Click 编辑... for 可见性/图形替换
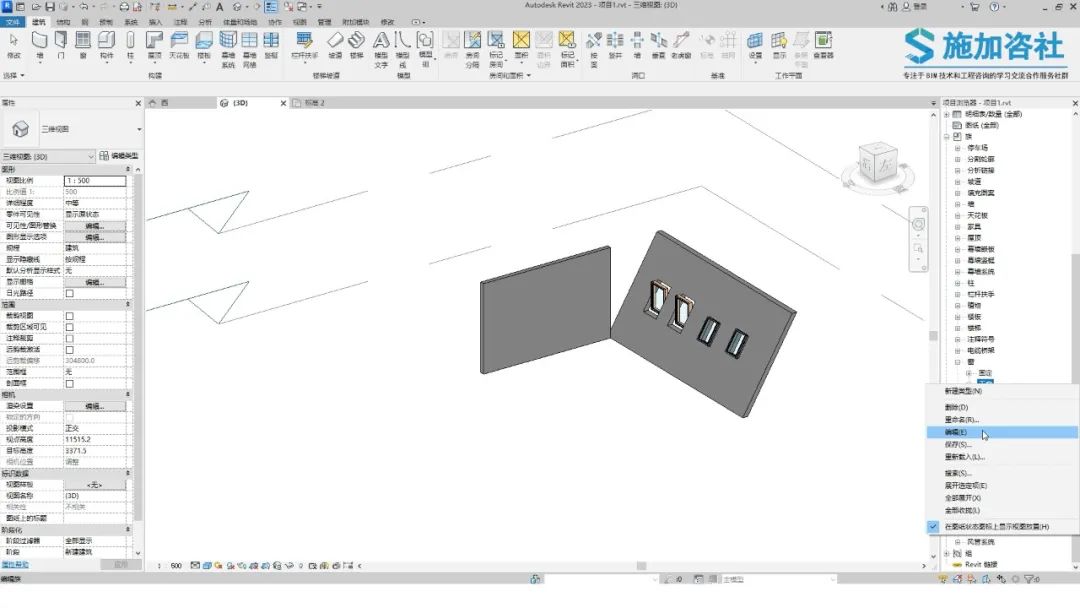Screen dimensions: 1080x608 click(x=94, y=226)
